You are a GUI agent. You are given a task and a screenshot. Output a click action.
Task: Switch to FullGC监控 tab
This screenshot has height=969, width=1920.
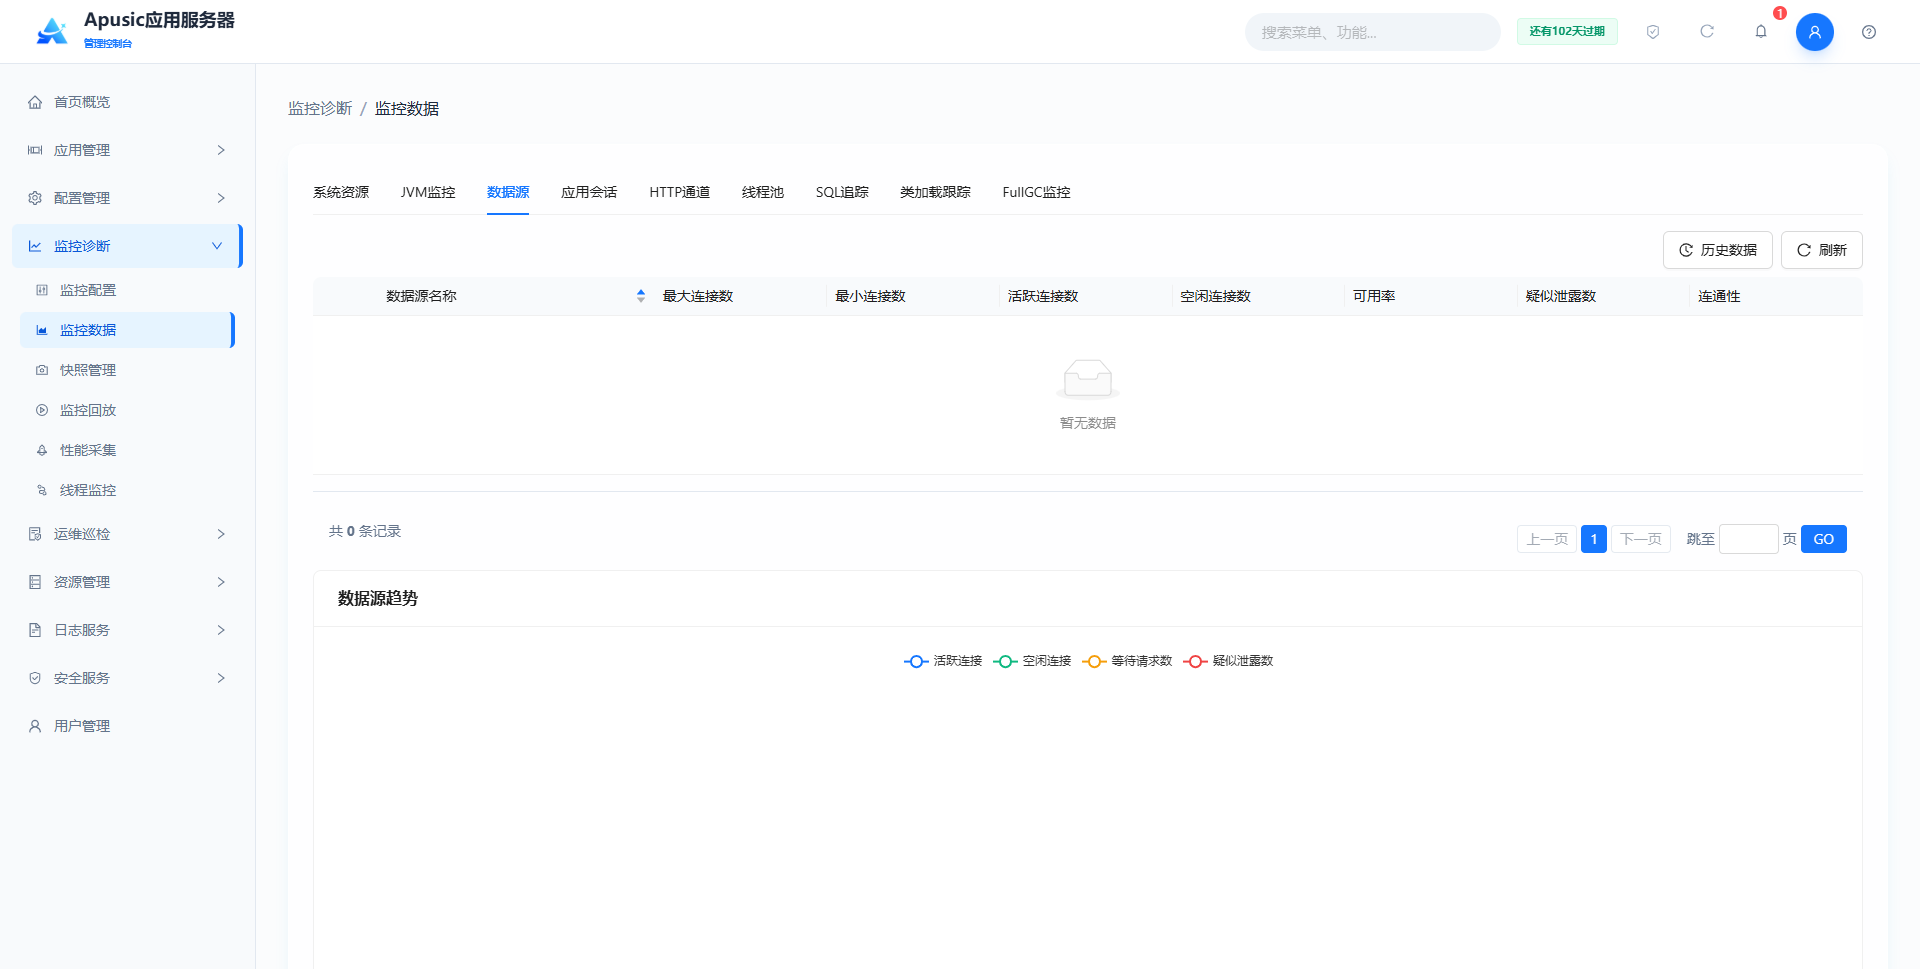pyautogui.click(x=1036, y=192)
